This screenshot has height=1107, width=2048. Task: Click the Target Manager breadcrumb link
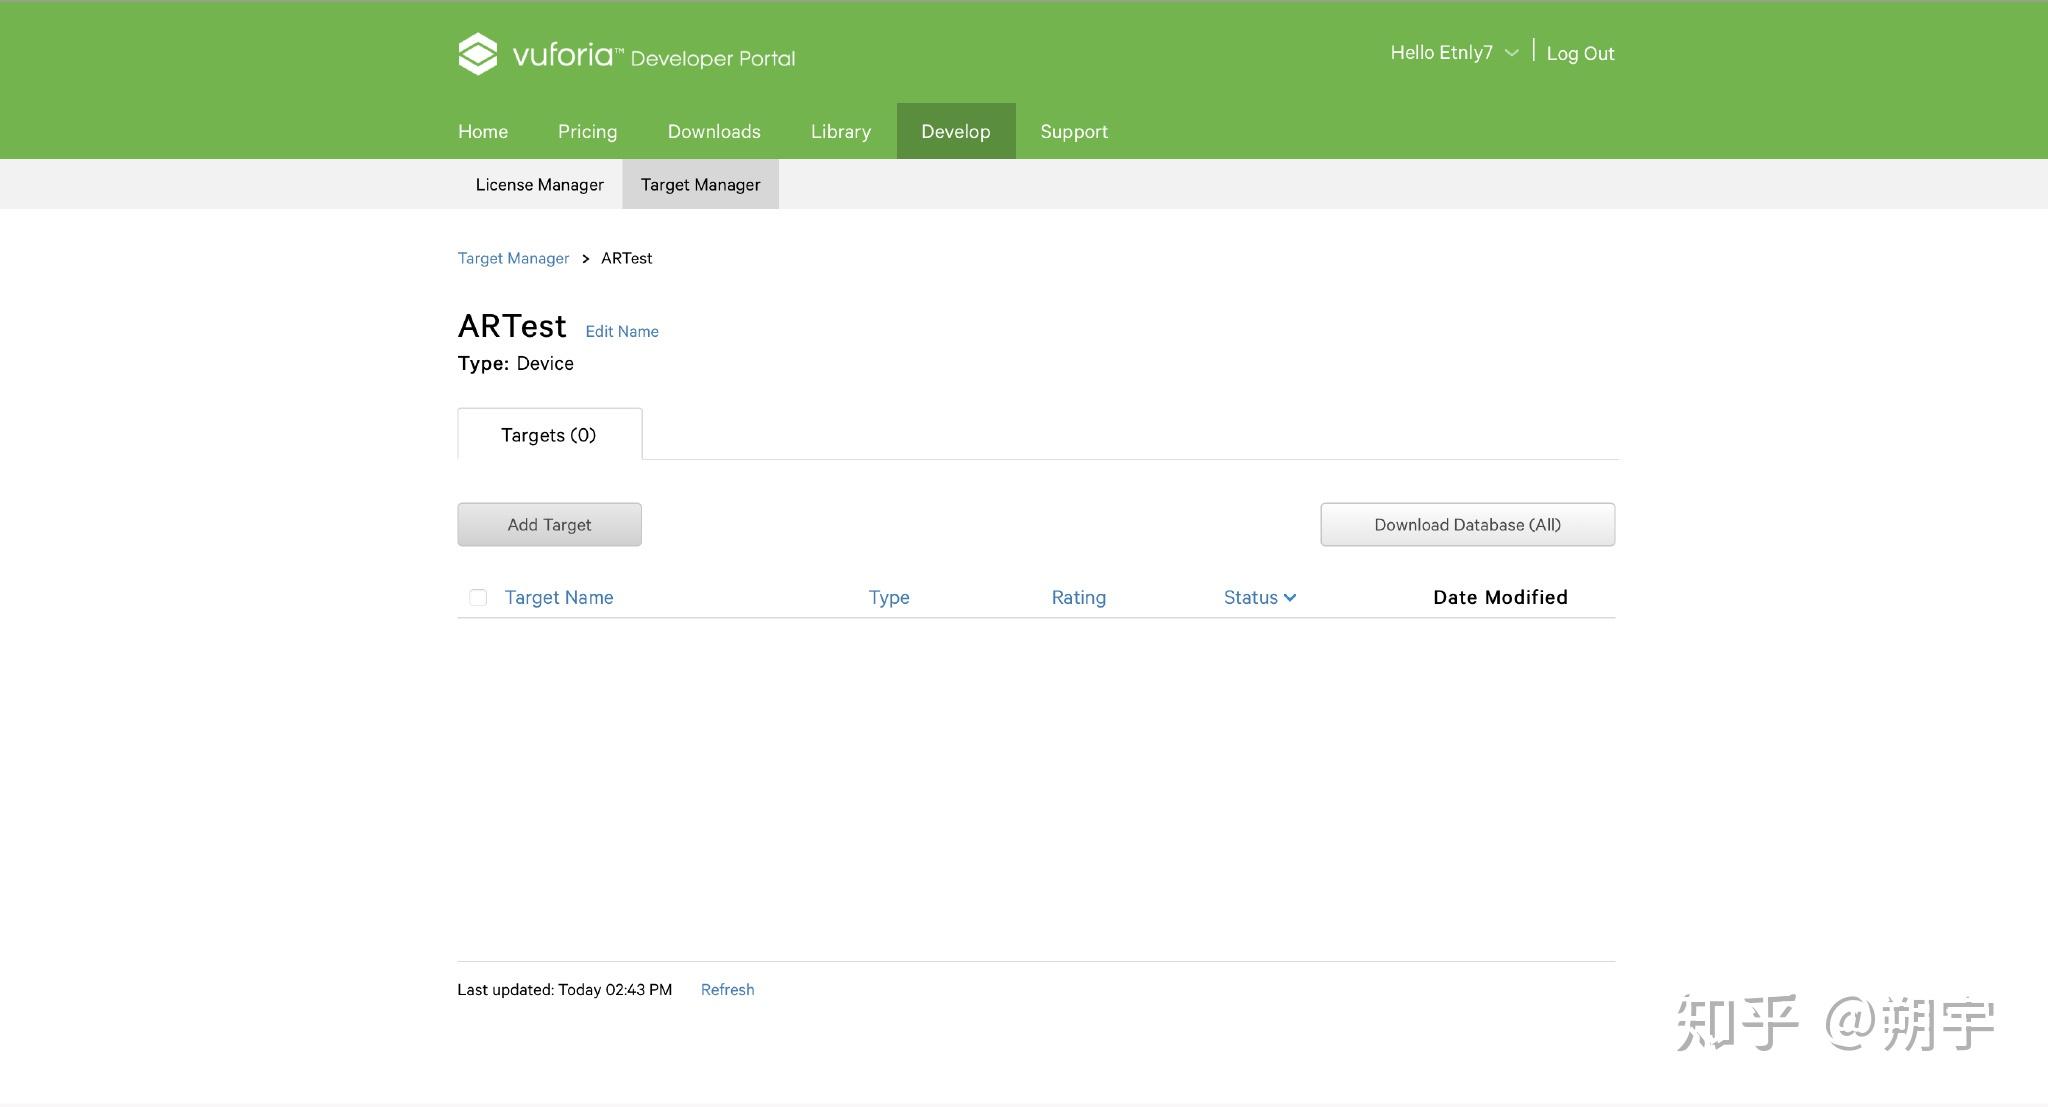513,258
